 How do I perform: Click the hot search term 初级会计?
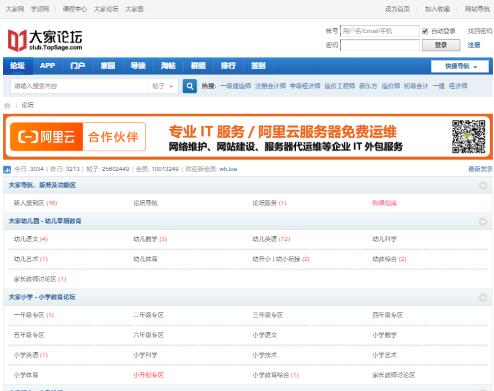coord(416,86)
